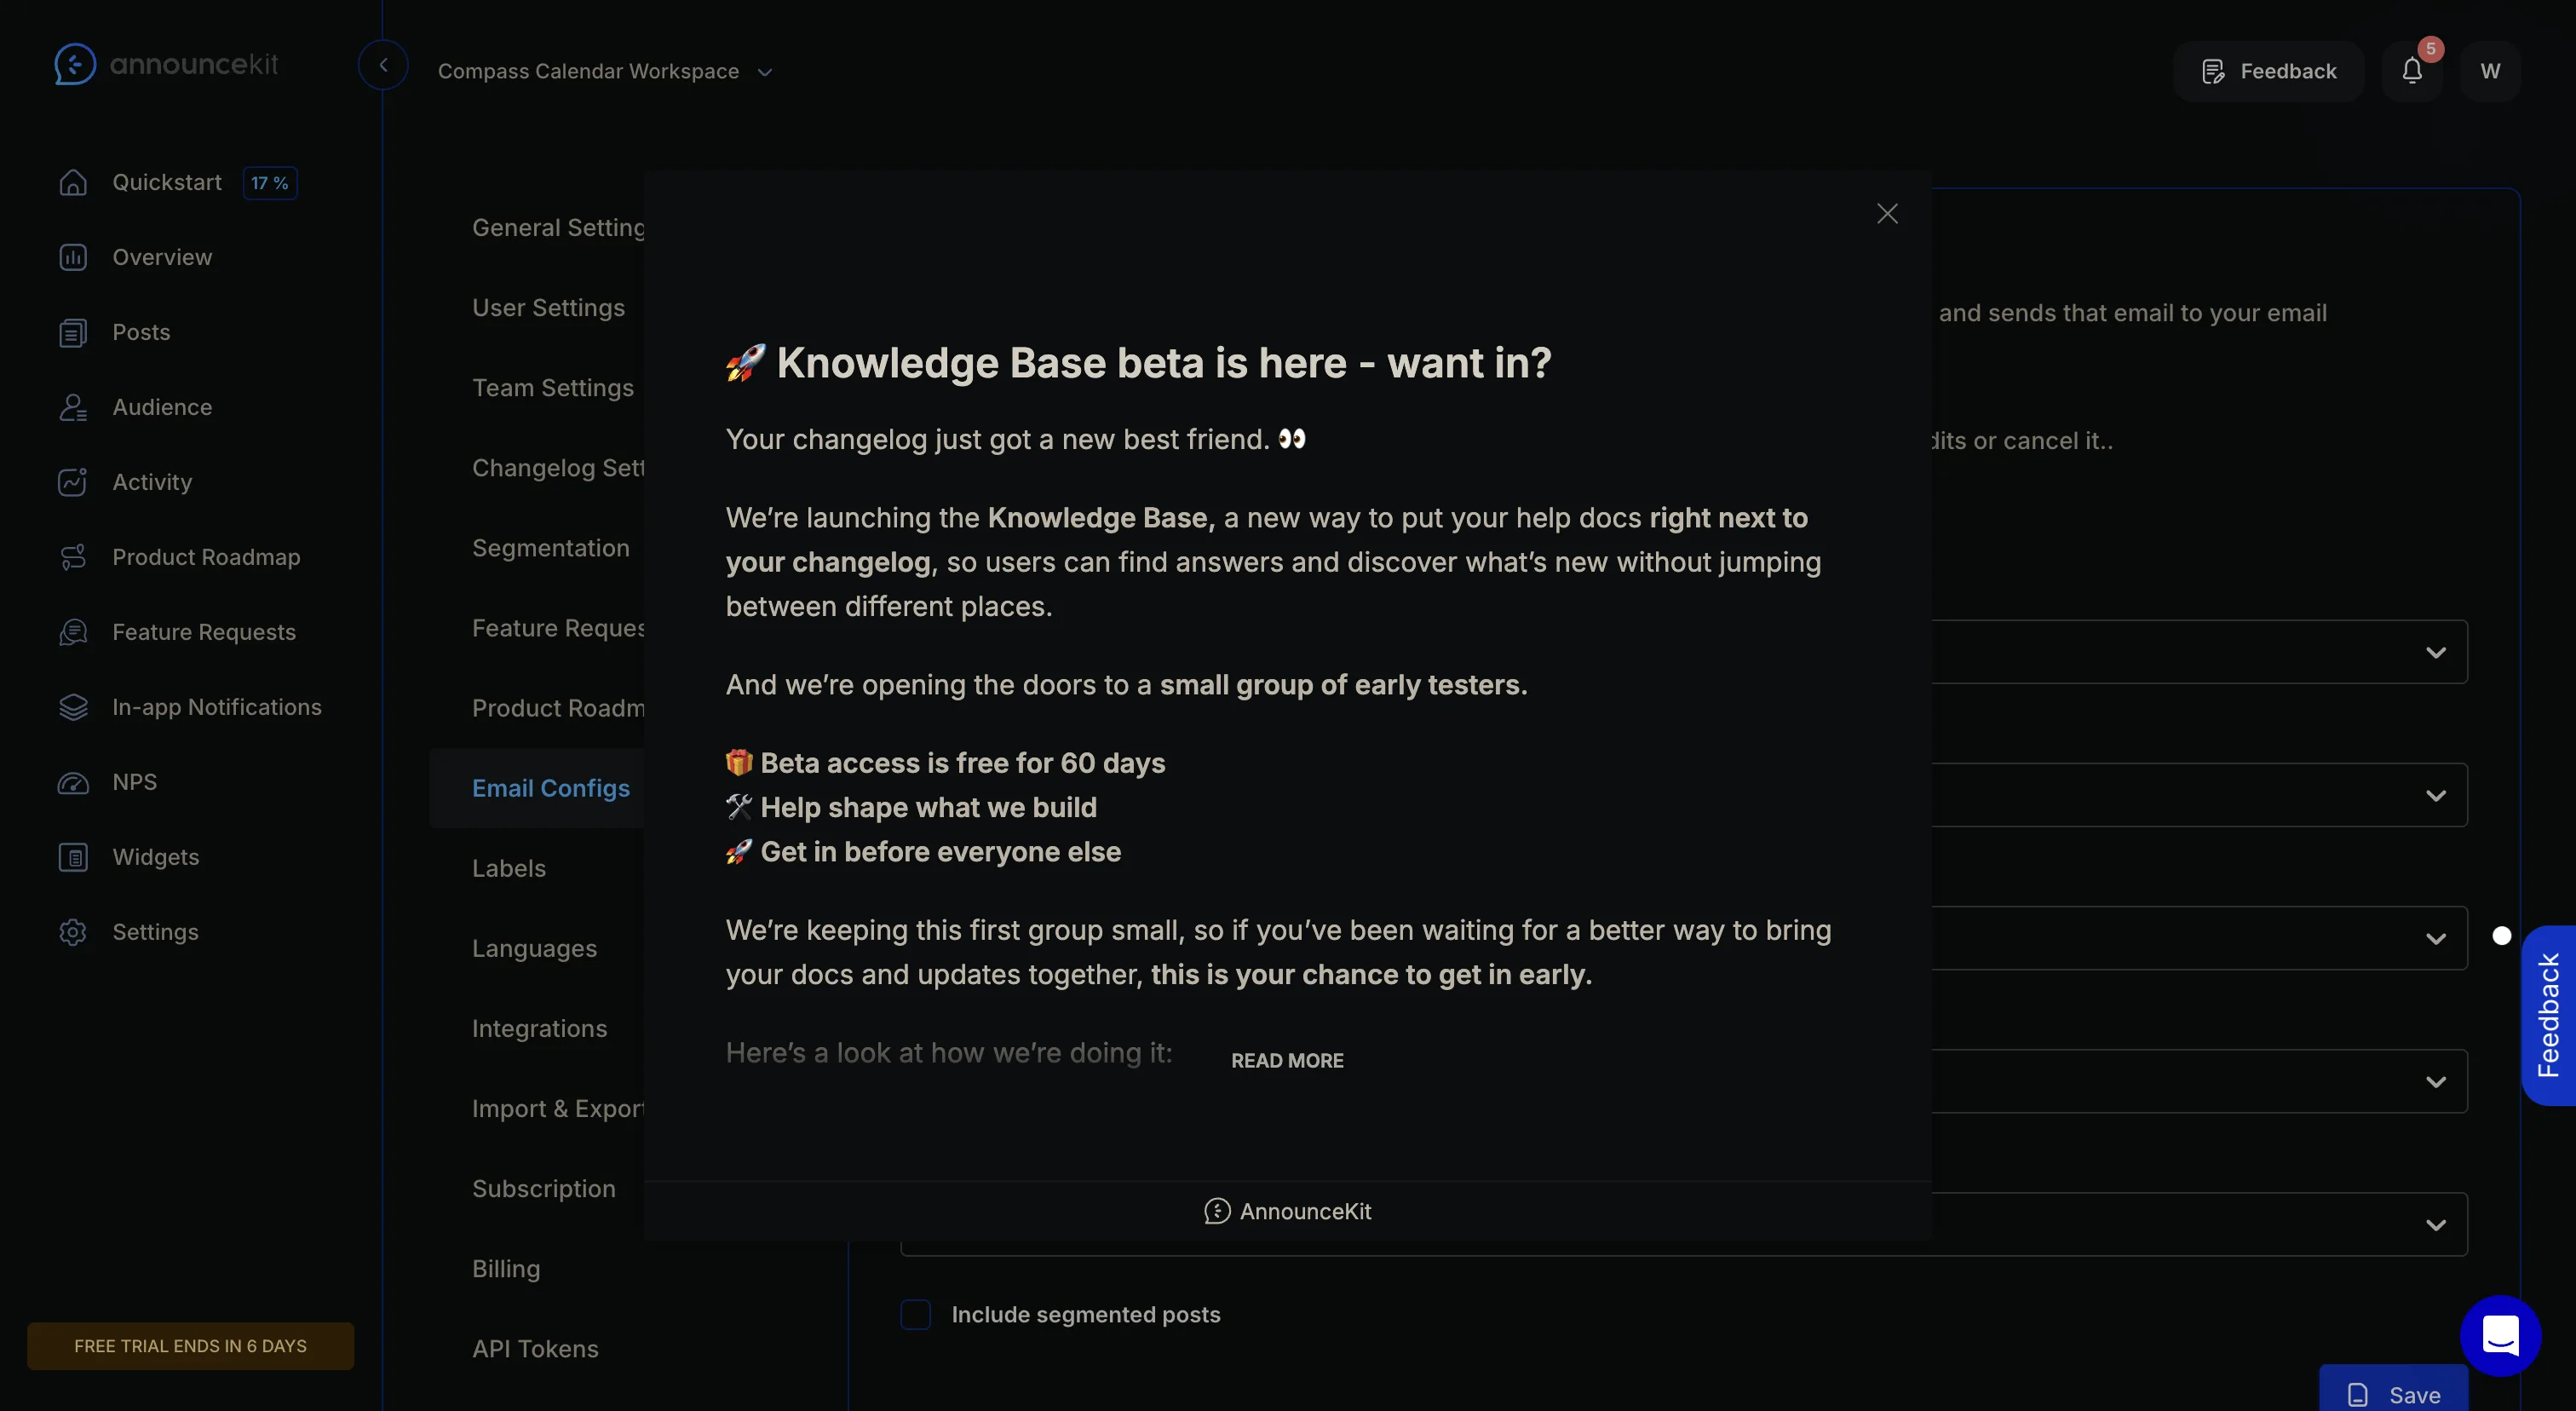Open the Audience person icon

point(73,407)
